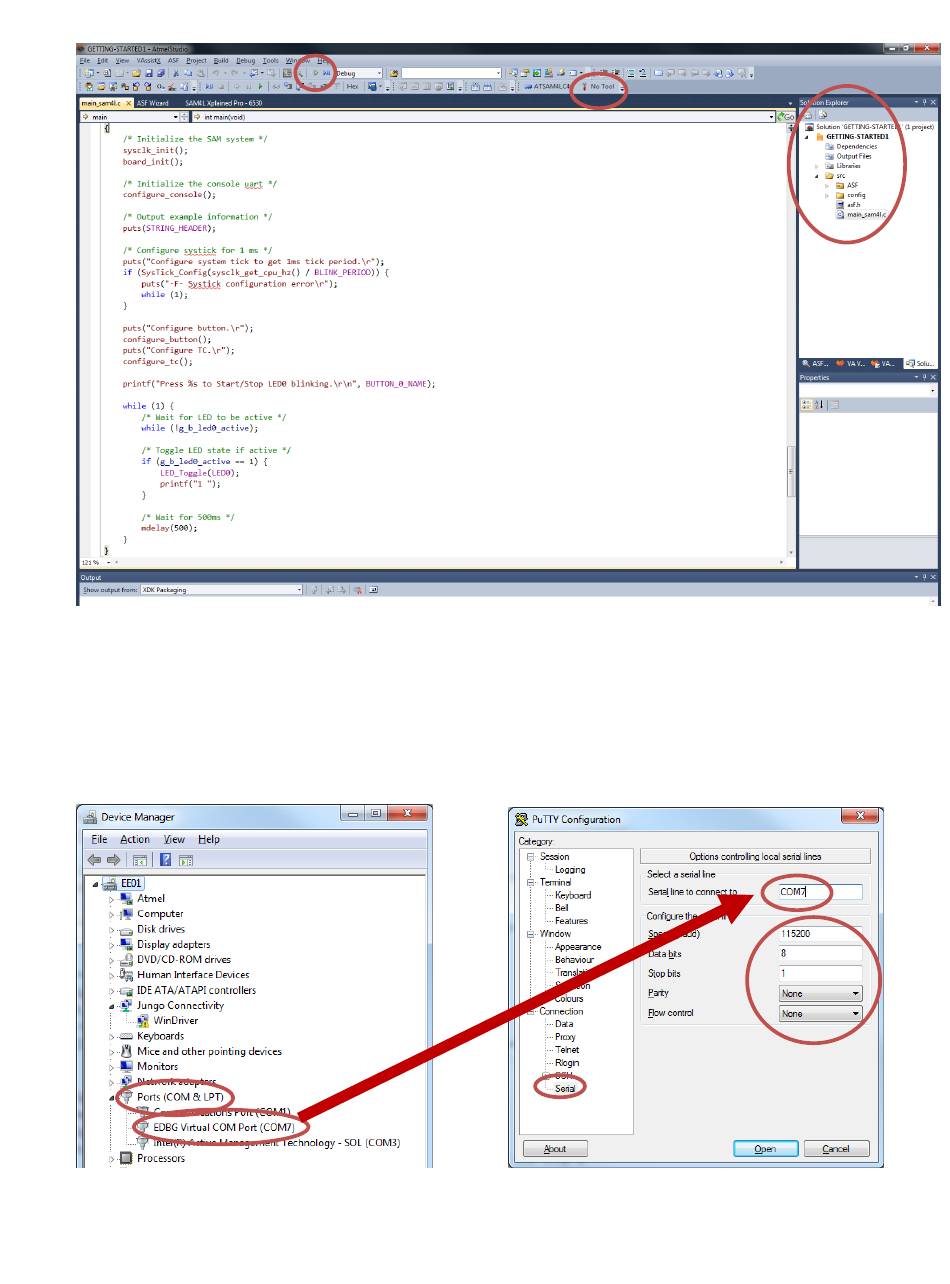Open the Action menu in Device Manager
Image resolution: width=950 pixels, height=1284 pixels.
coord(135,839)
